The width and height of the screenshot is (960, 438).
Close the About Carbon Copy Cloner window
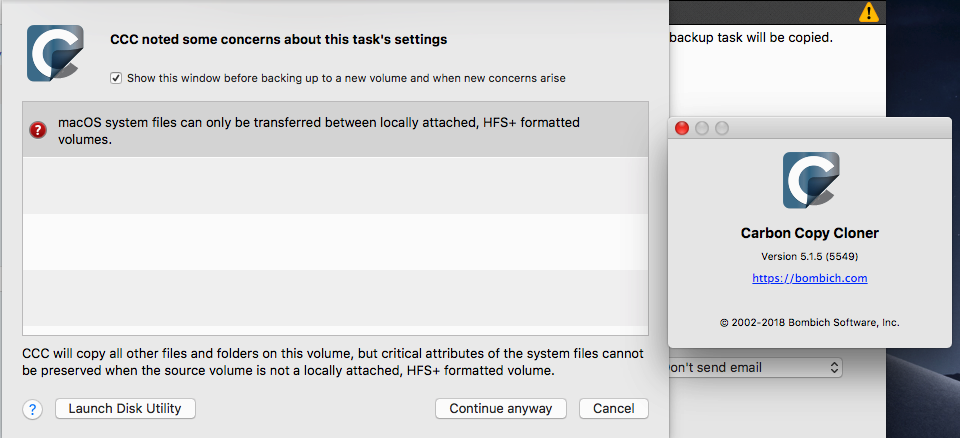pos(681,128)
